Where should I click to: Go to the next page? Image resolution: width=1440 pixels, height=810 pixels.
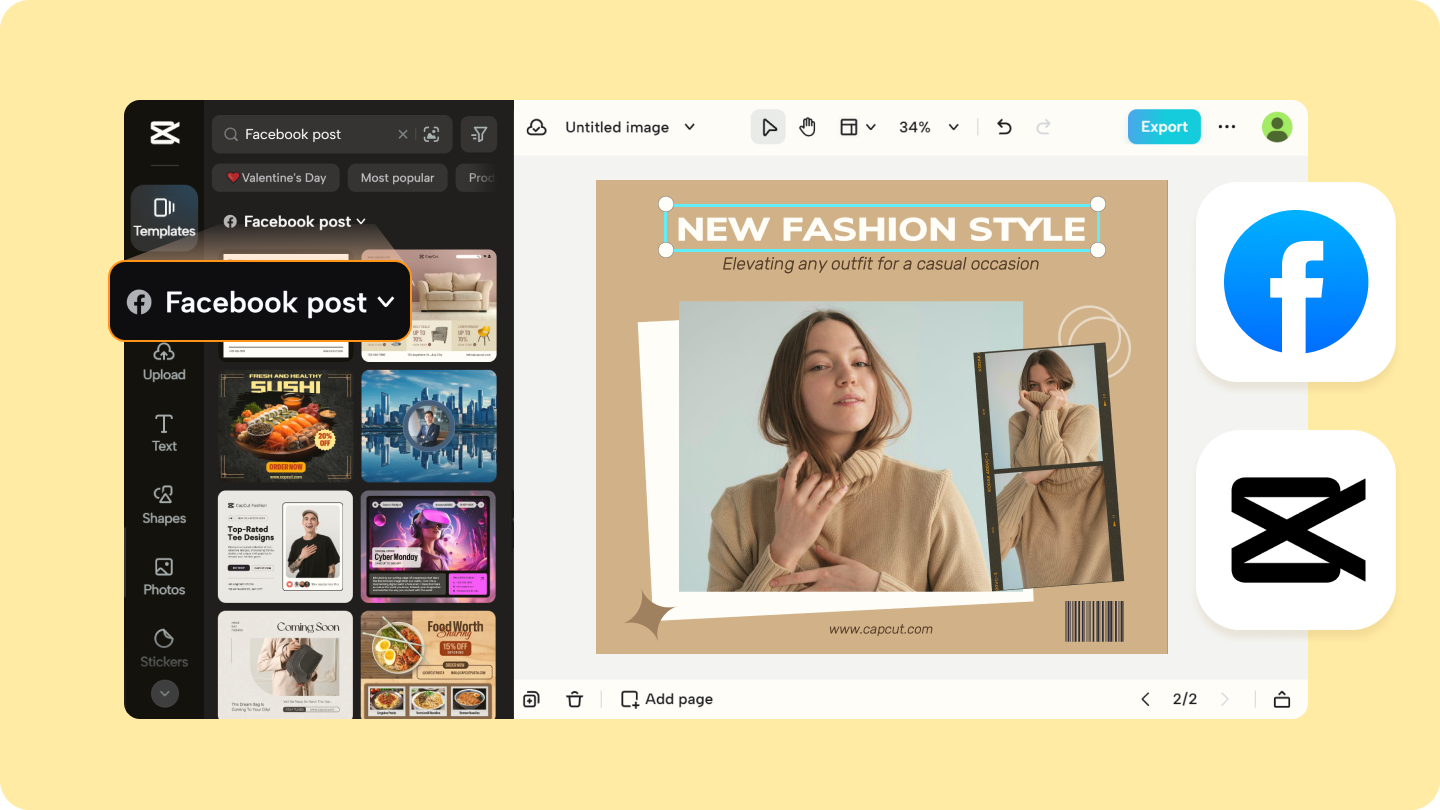pyautogui.click(x=1225, y=699)
